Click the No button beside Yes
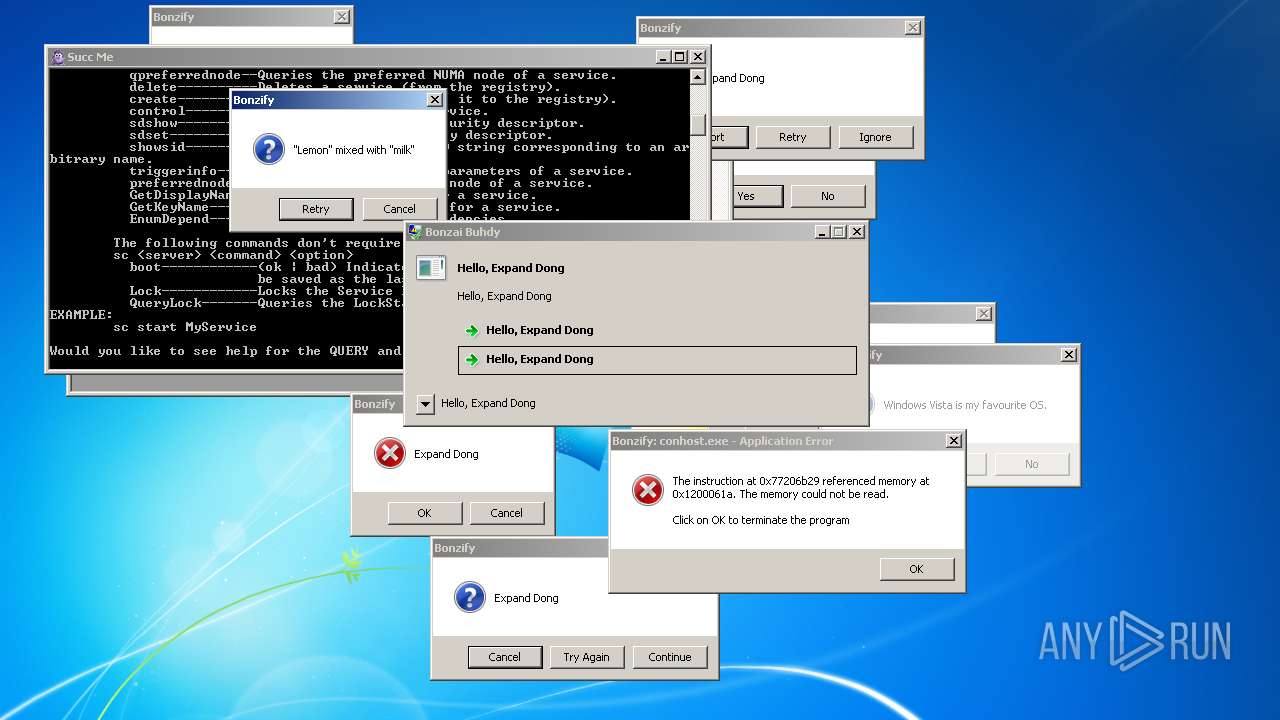 tap(827, 196)
